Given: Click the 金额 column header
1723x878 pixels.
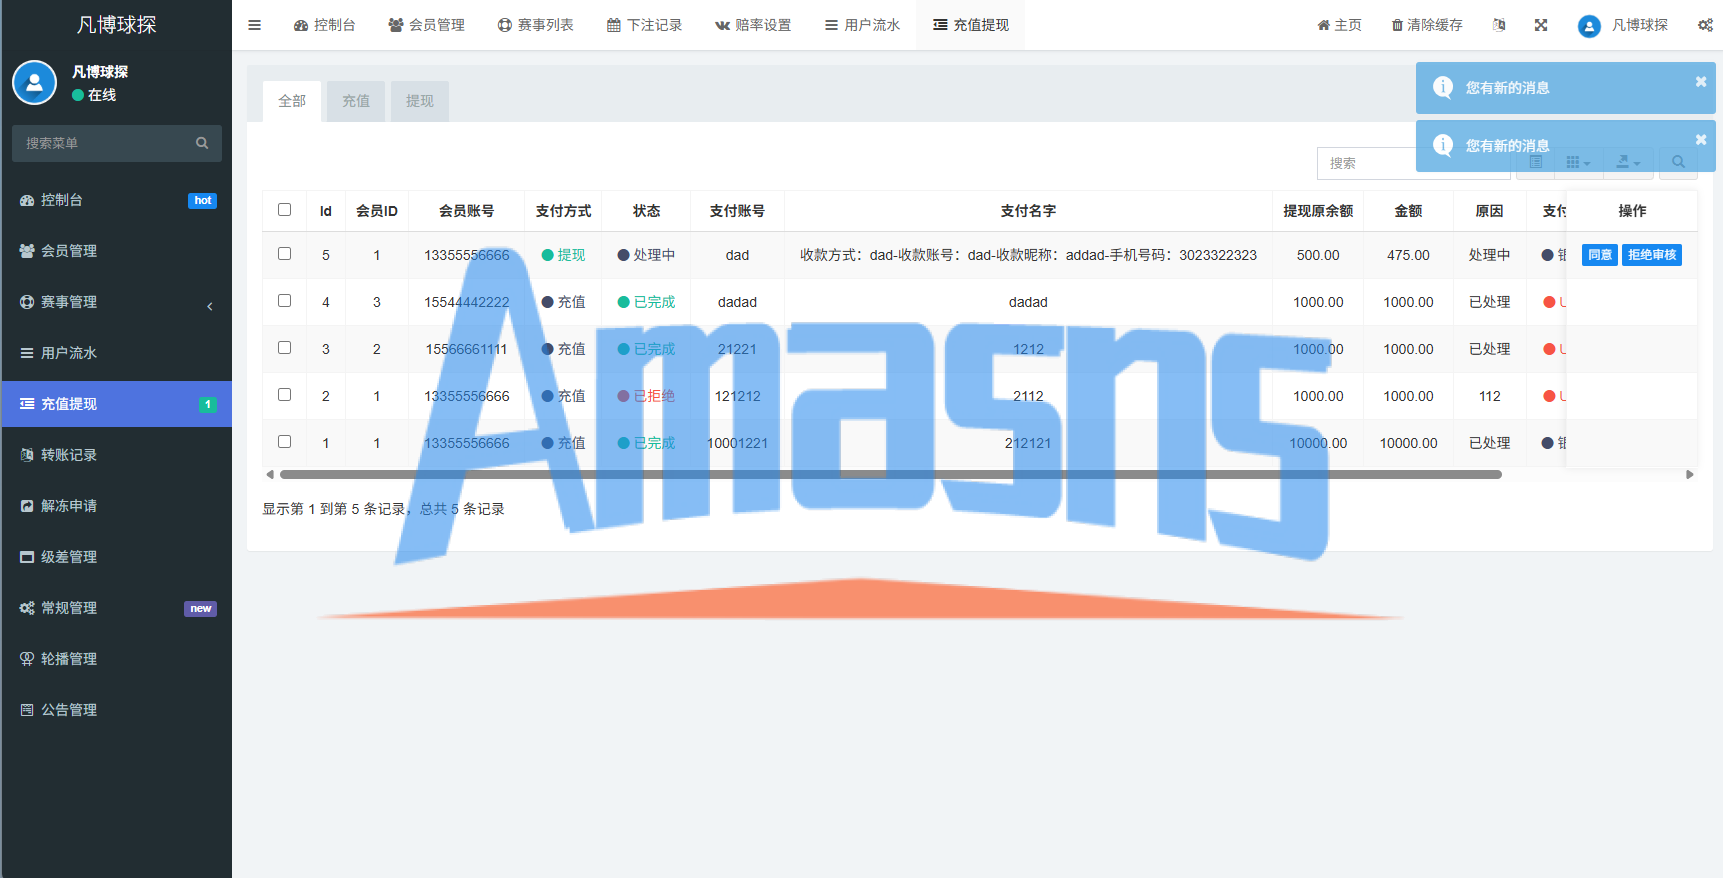Looking at the screenshot, I should (1408, 211).
